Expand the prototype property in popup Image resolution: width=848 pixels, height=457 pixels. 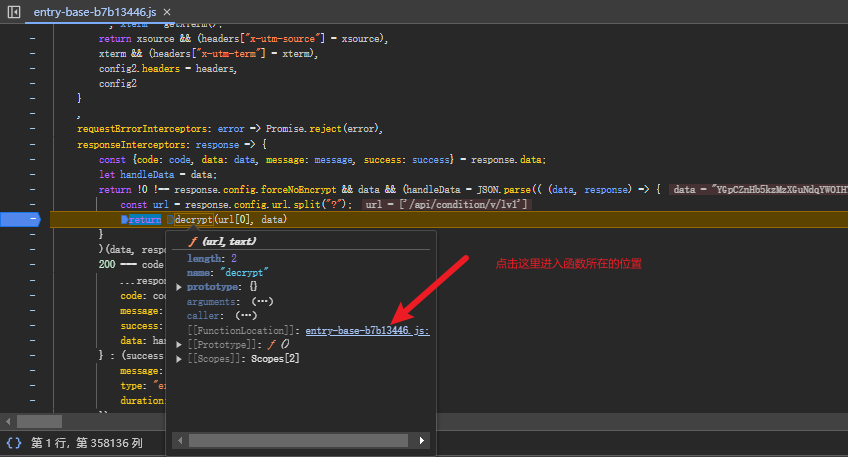tap(179, 287)
